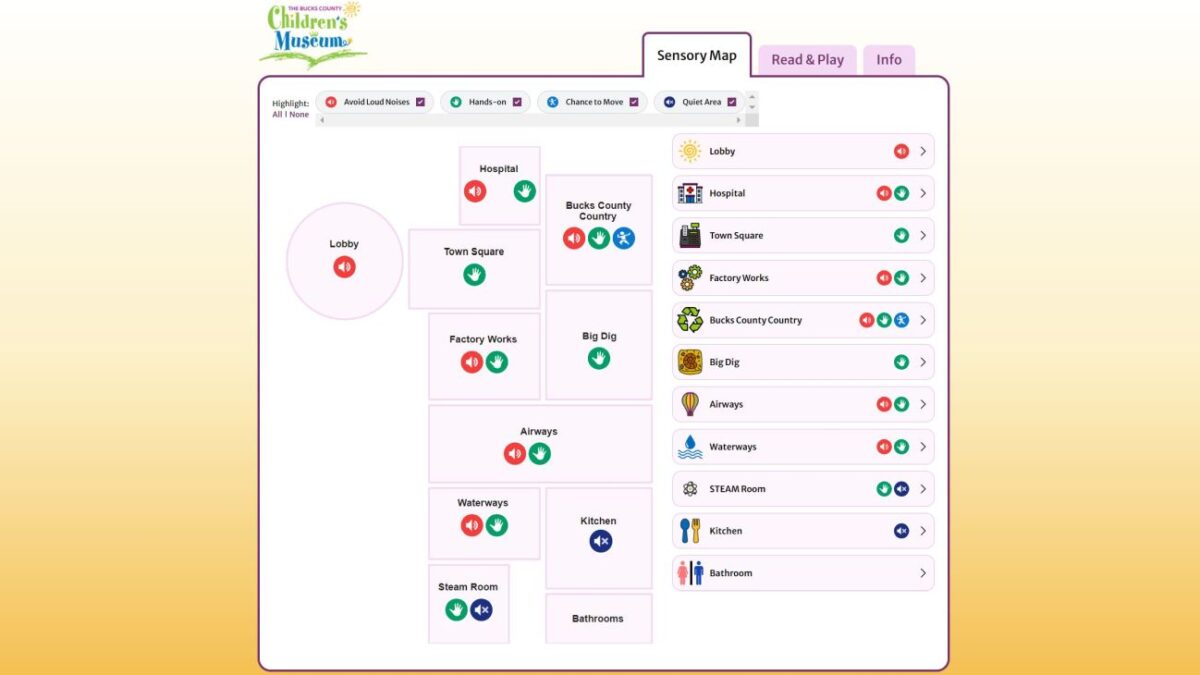Click the Hospital building icon in list

(690, 194)
